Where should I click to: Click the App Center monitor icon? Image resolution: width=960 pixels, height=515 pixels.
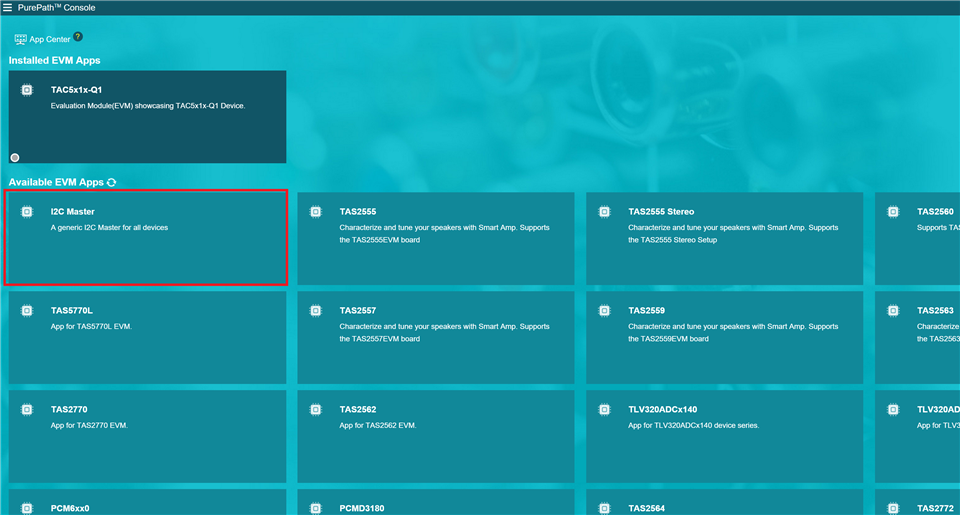[x=20, y=39]
